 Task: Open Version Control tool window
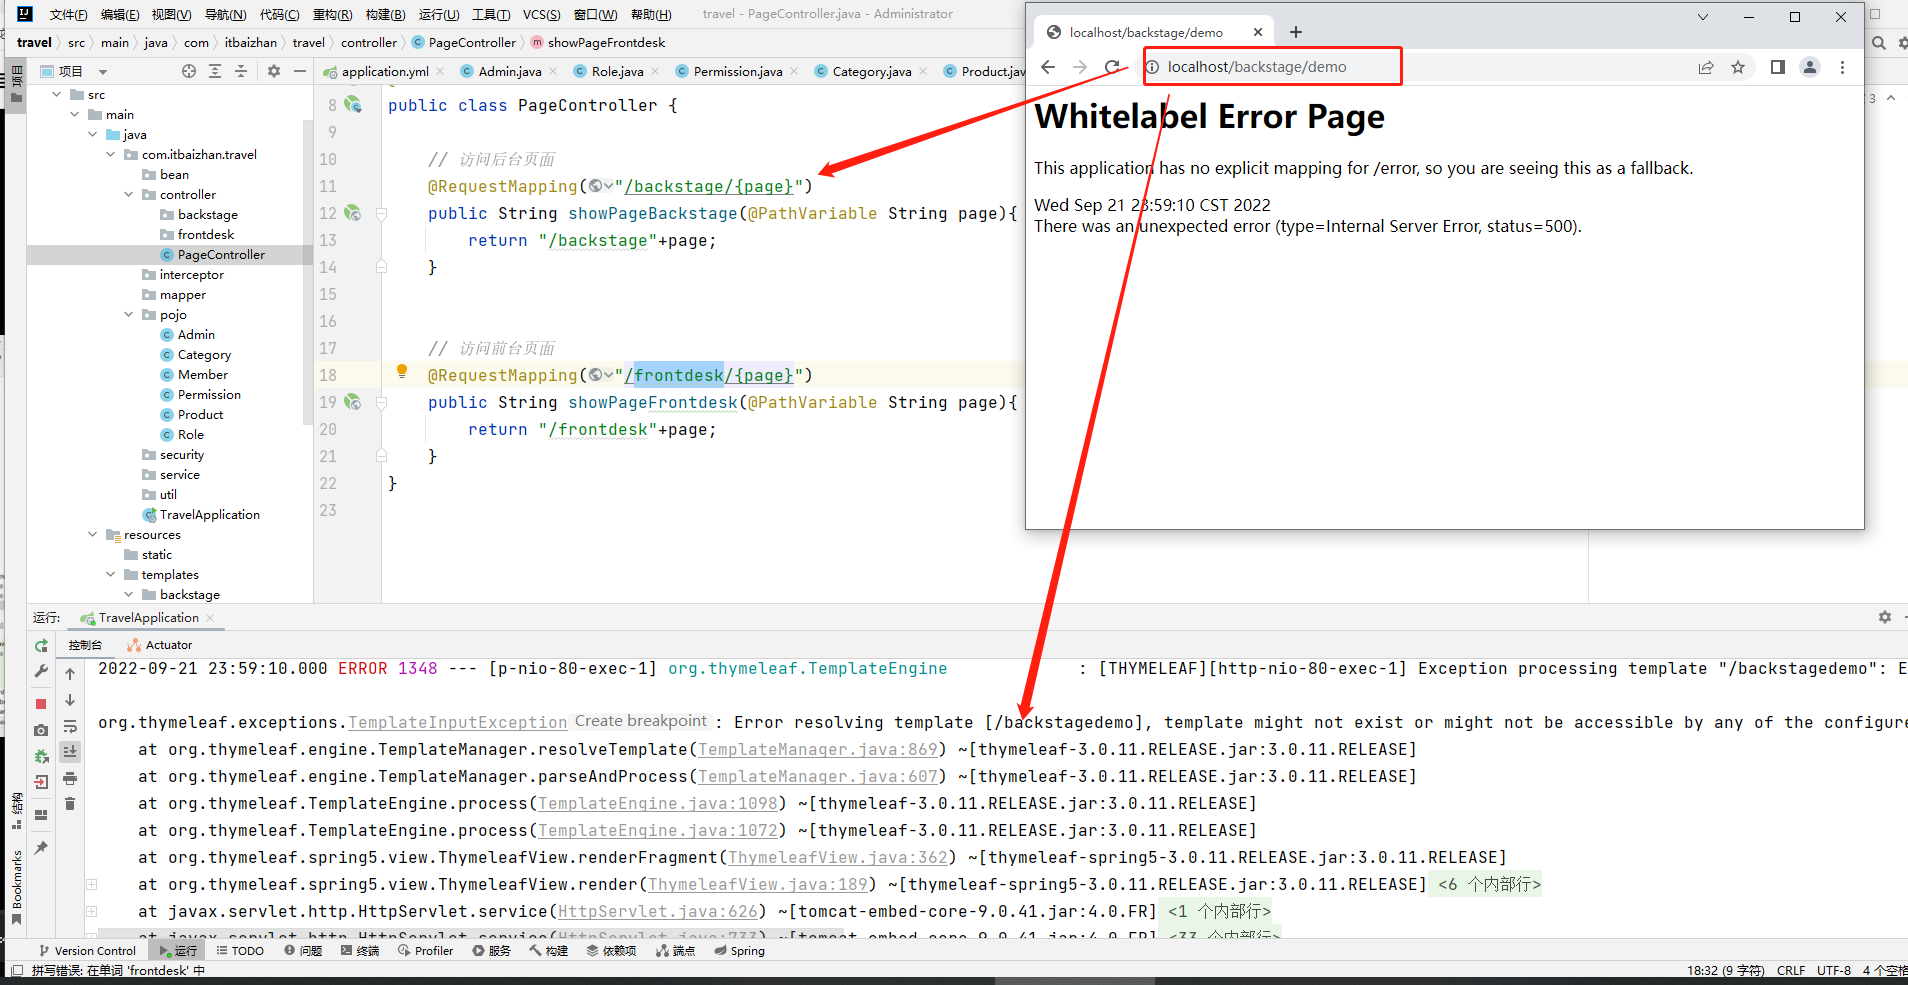coord(87,951)
